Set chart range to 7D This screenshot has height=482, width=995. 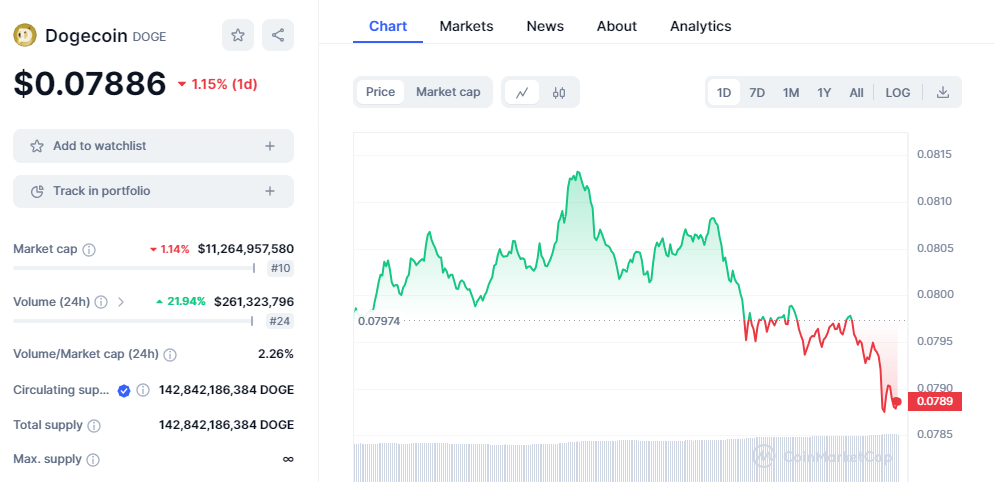pyautogui.click(x=757, y=93)
